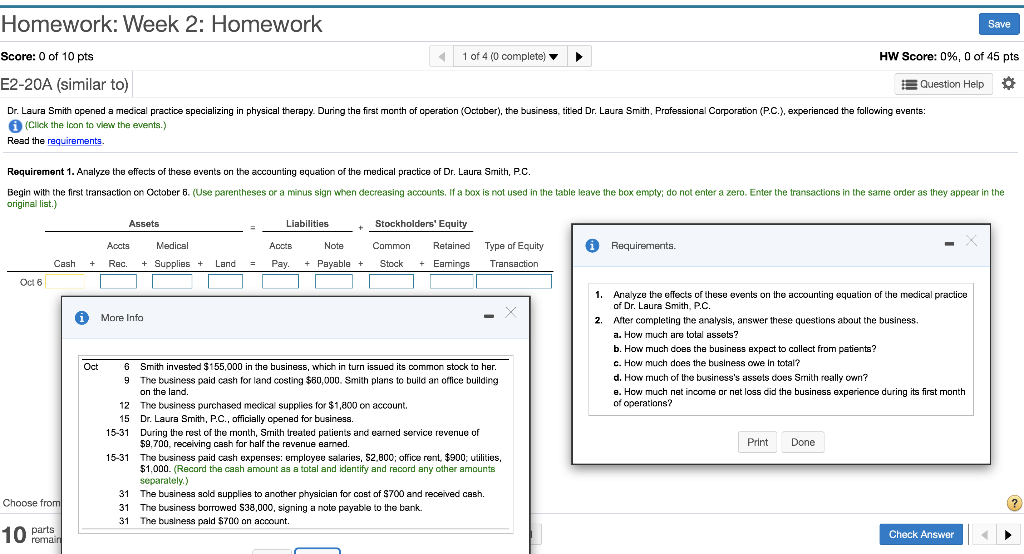
Task: Click the '(Click the icon to view the events.)' text
Action: [95, 125]
